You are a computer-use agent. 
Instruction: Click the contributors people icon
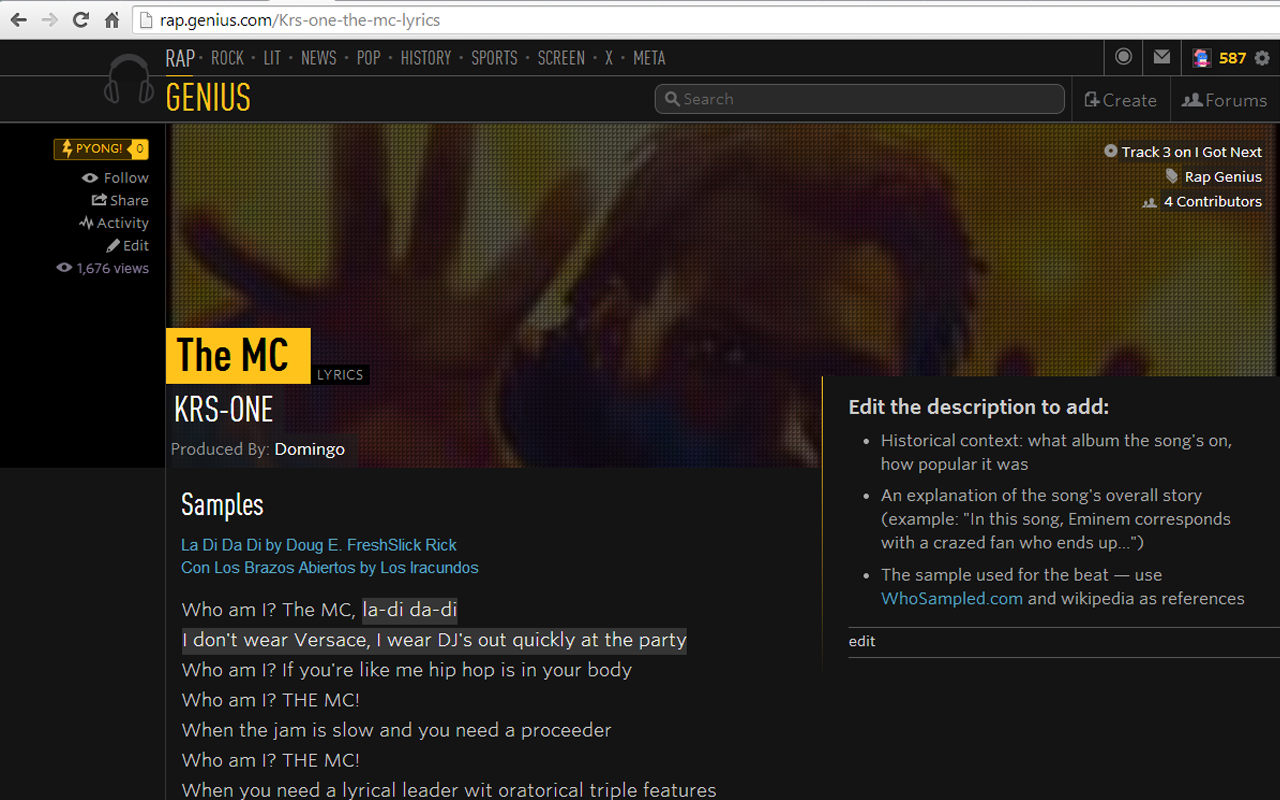1150,202
